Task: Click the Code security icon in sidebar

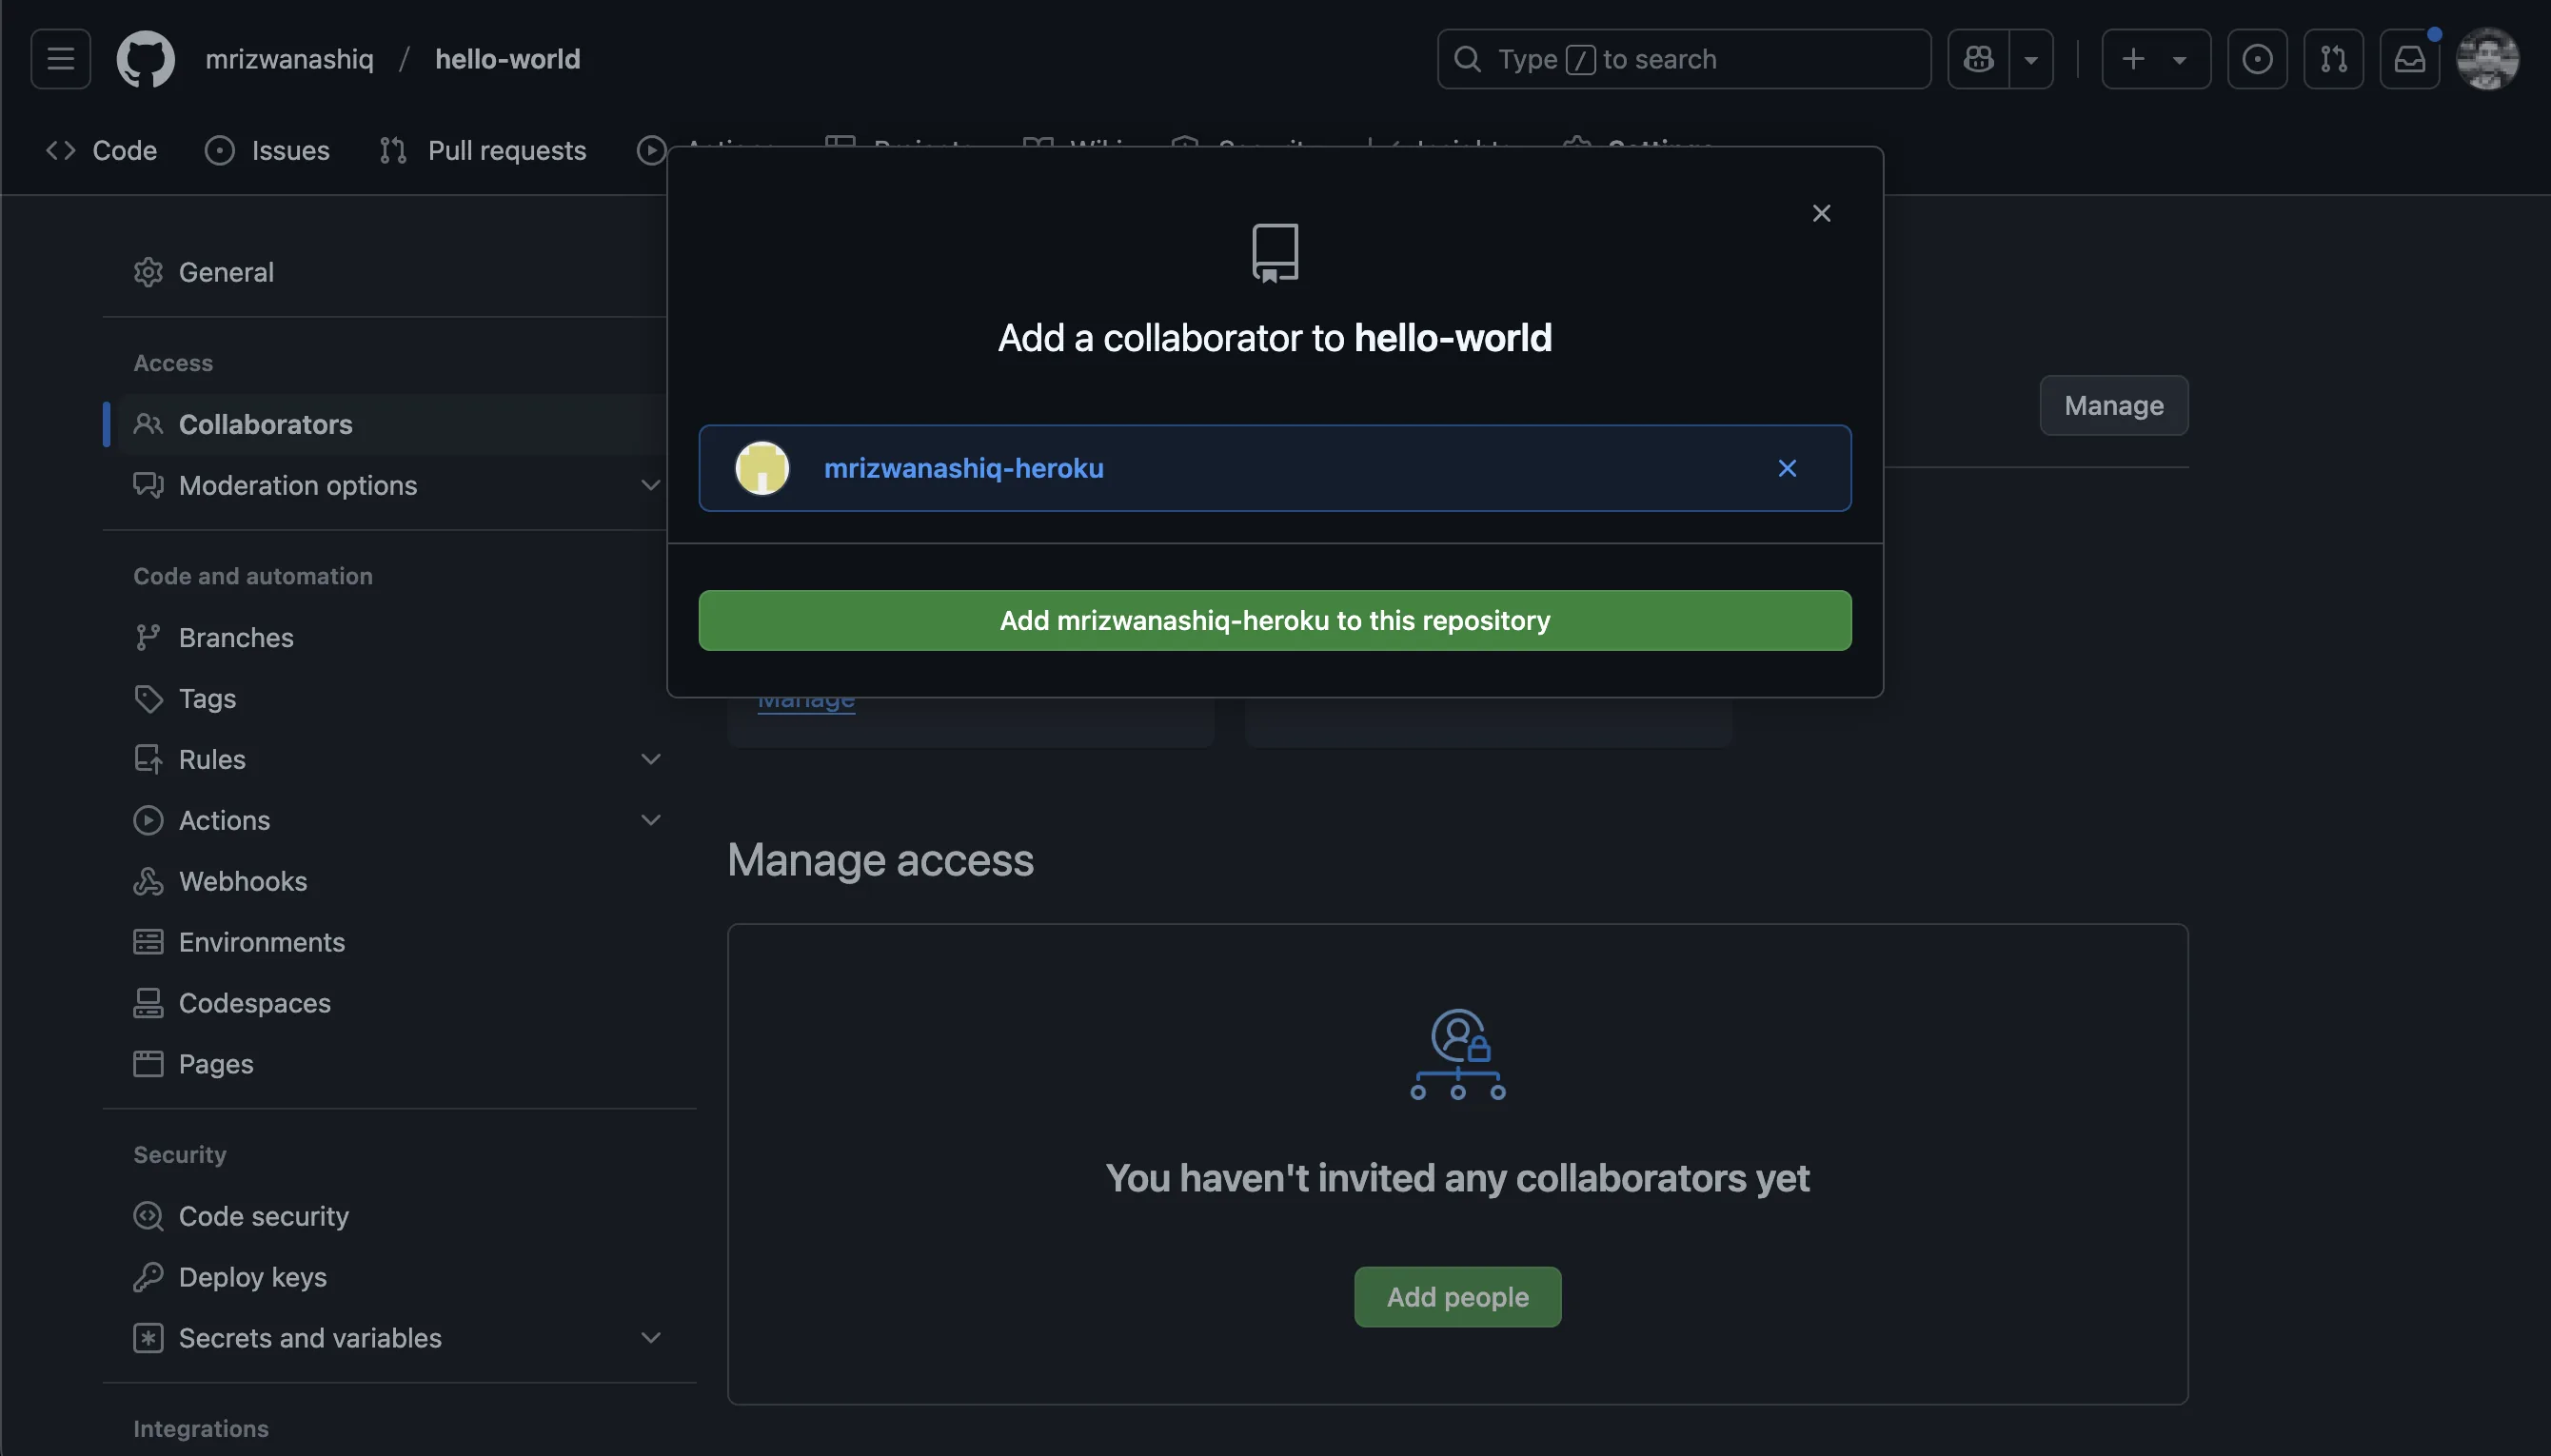Action: point(148,1216)
